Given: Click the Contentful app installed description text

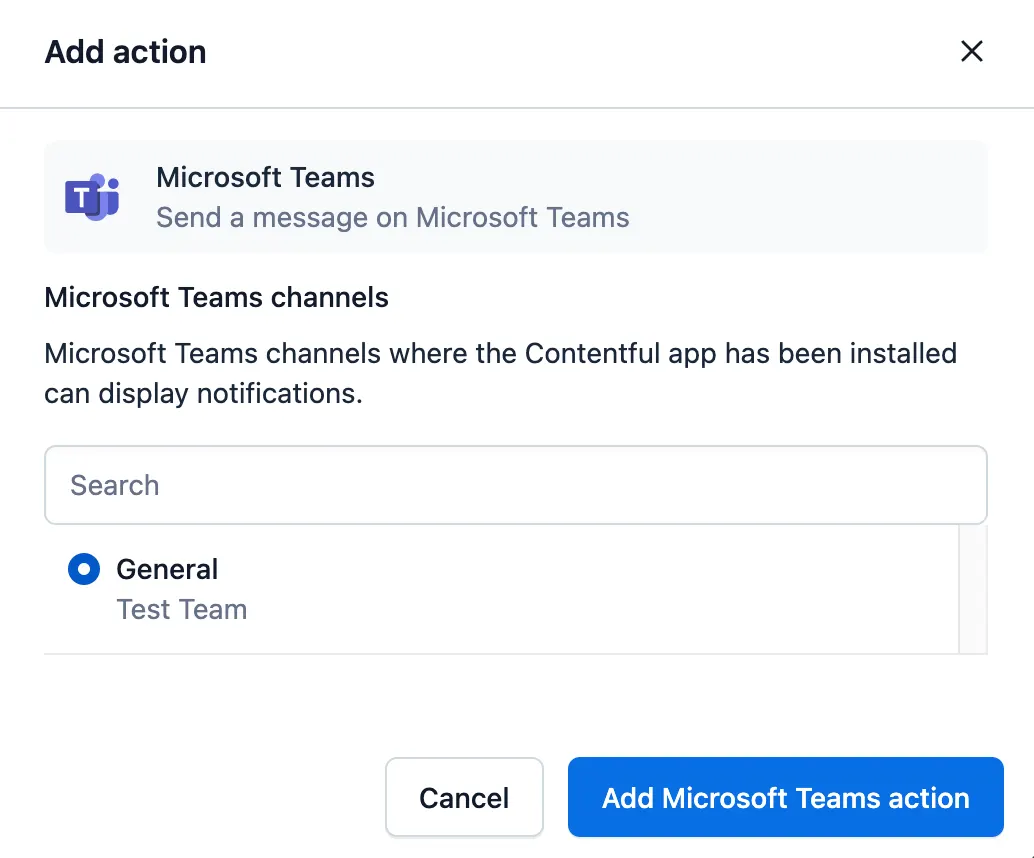Looking at the screenshot, I should click(x=501, y=373).
